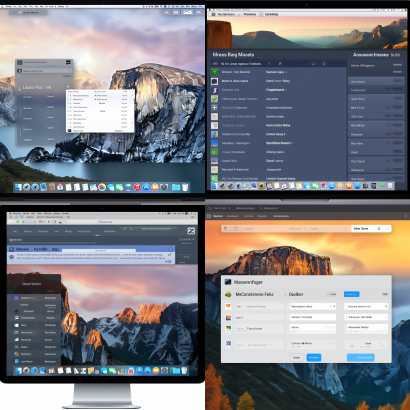Select the green T icon row in dark list

[x=279, y=72]
